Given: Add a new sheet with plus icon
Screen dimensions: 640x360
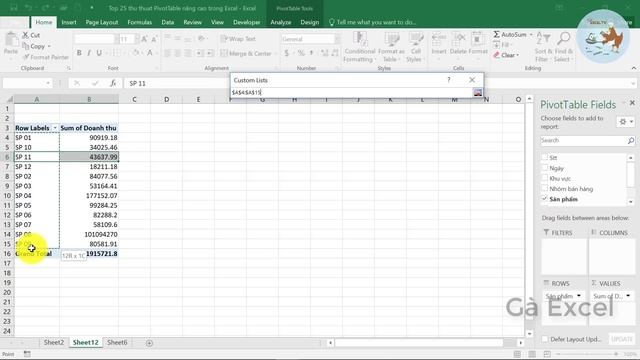Looking at the screenshot, I should click(x=149, y=343).
